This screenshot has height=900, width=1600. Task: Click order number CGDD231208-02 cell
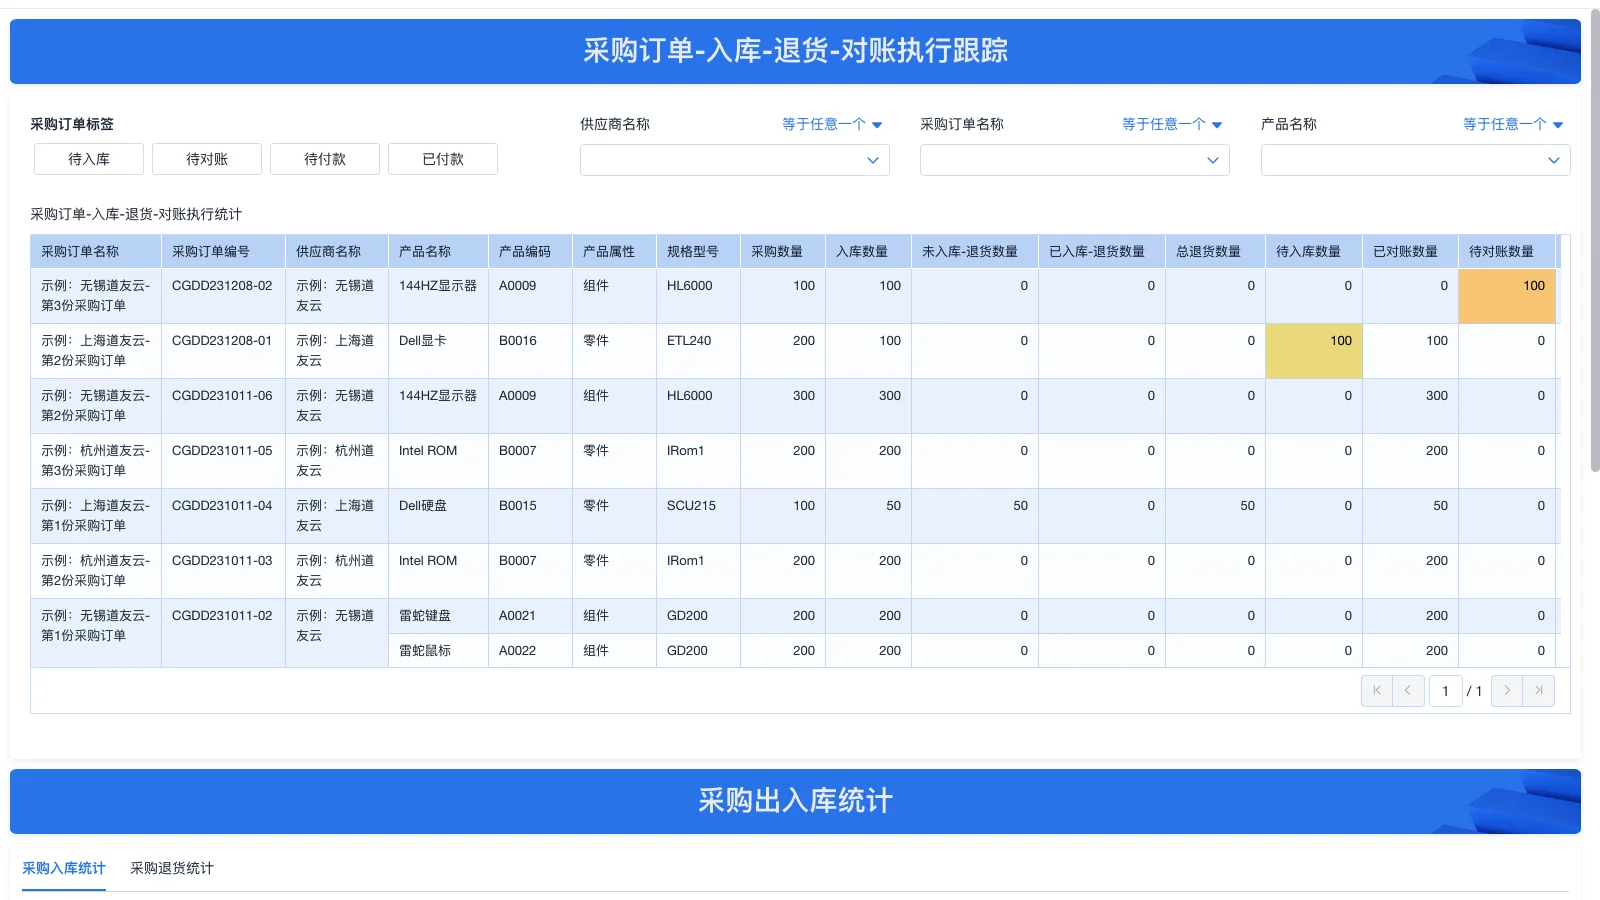click(222, 286)
